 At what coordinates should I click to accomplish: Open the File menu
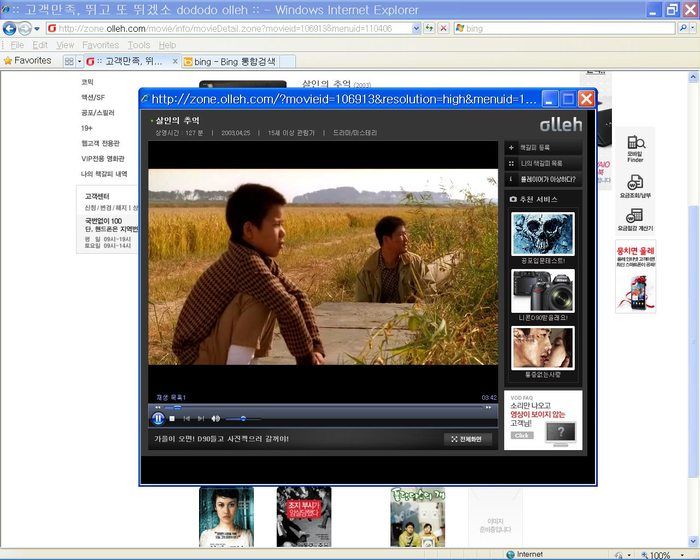pos(17,45)
